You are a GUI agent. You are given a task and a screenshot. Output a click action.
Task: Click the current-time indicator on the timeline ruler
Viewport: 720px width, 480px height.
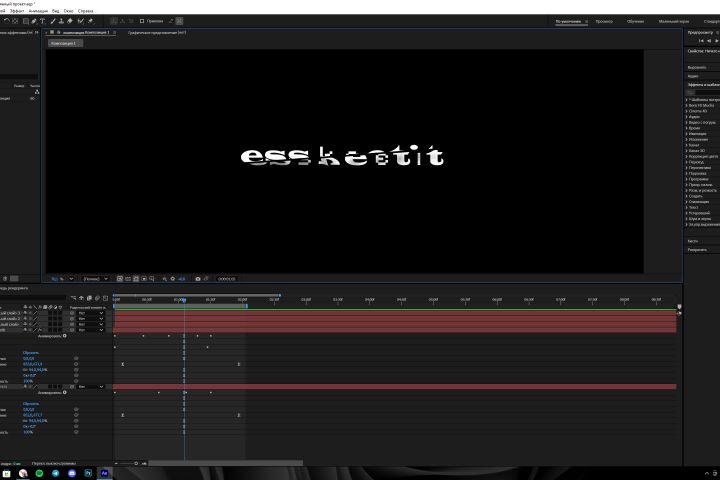[x=184, y=300]
